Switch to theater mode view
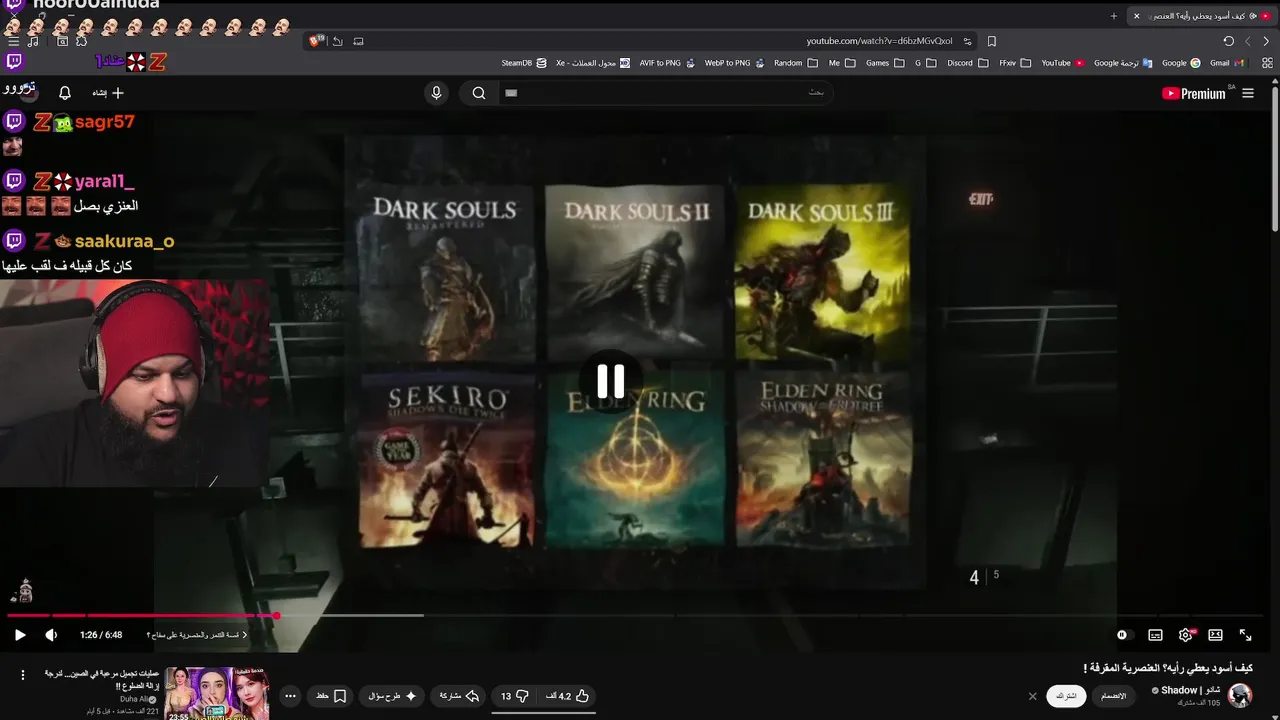Image resolution: width=1280 pixels, height=720 pixels. 1215,635
